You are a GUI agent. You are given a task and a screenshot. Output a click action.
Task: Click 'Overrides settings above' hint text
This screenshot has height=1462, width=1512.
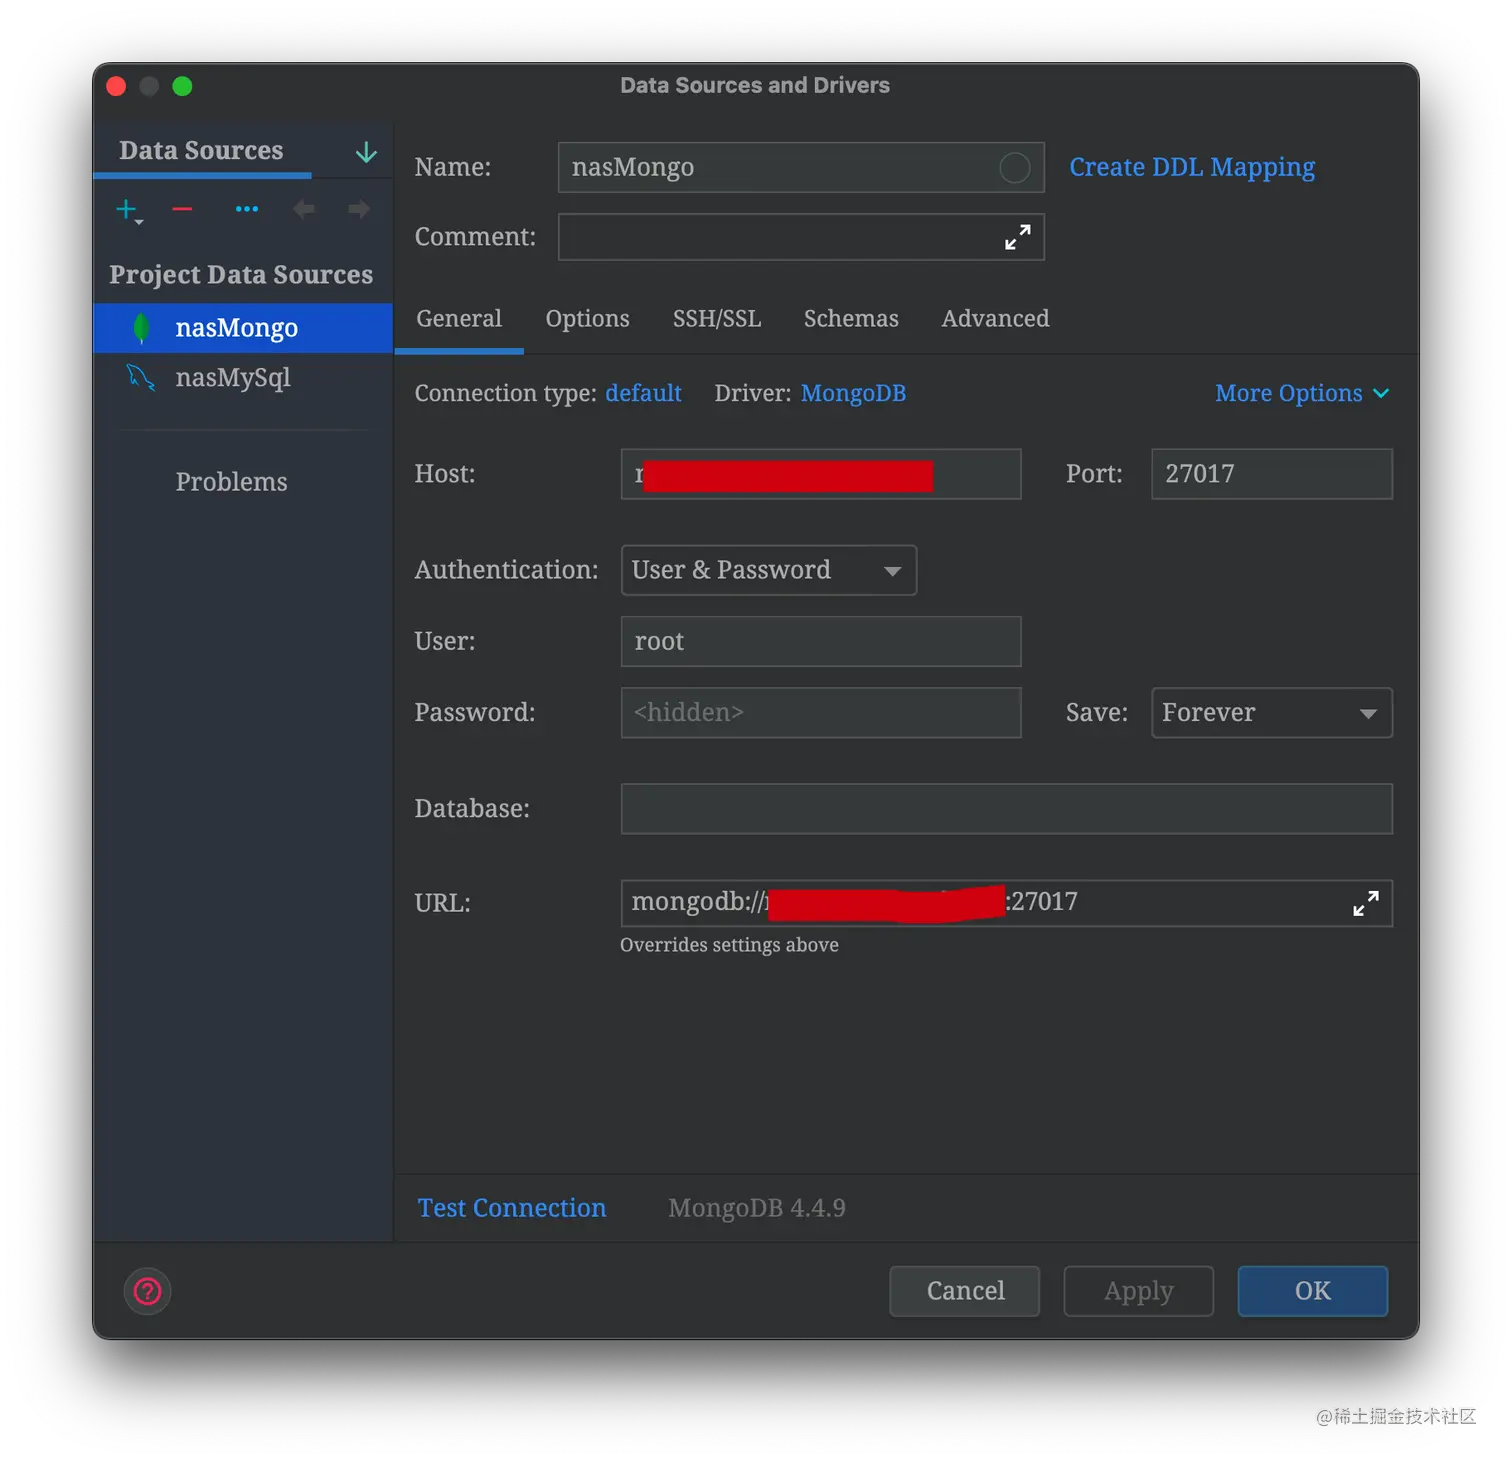coord(729,945)
